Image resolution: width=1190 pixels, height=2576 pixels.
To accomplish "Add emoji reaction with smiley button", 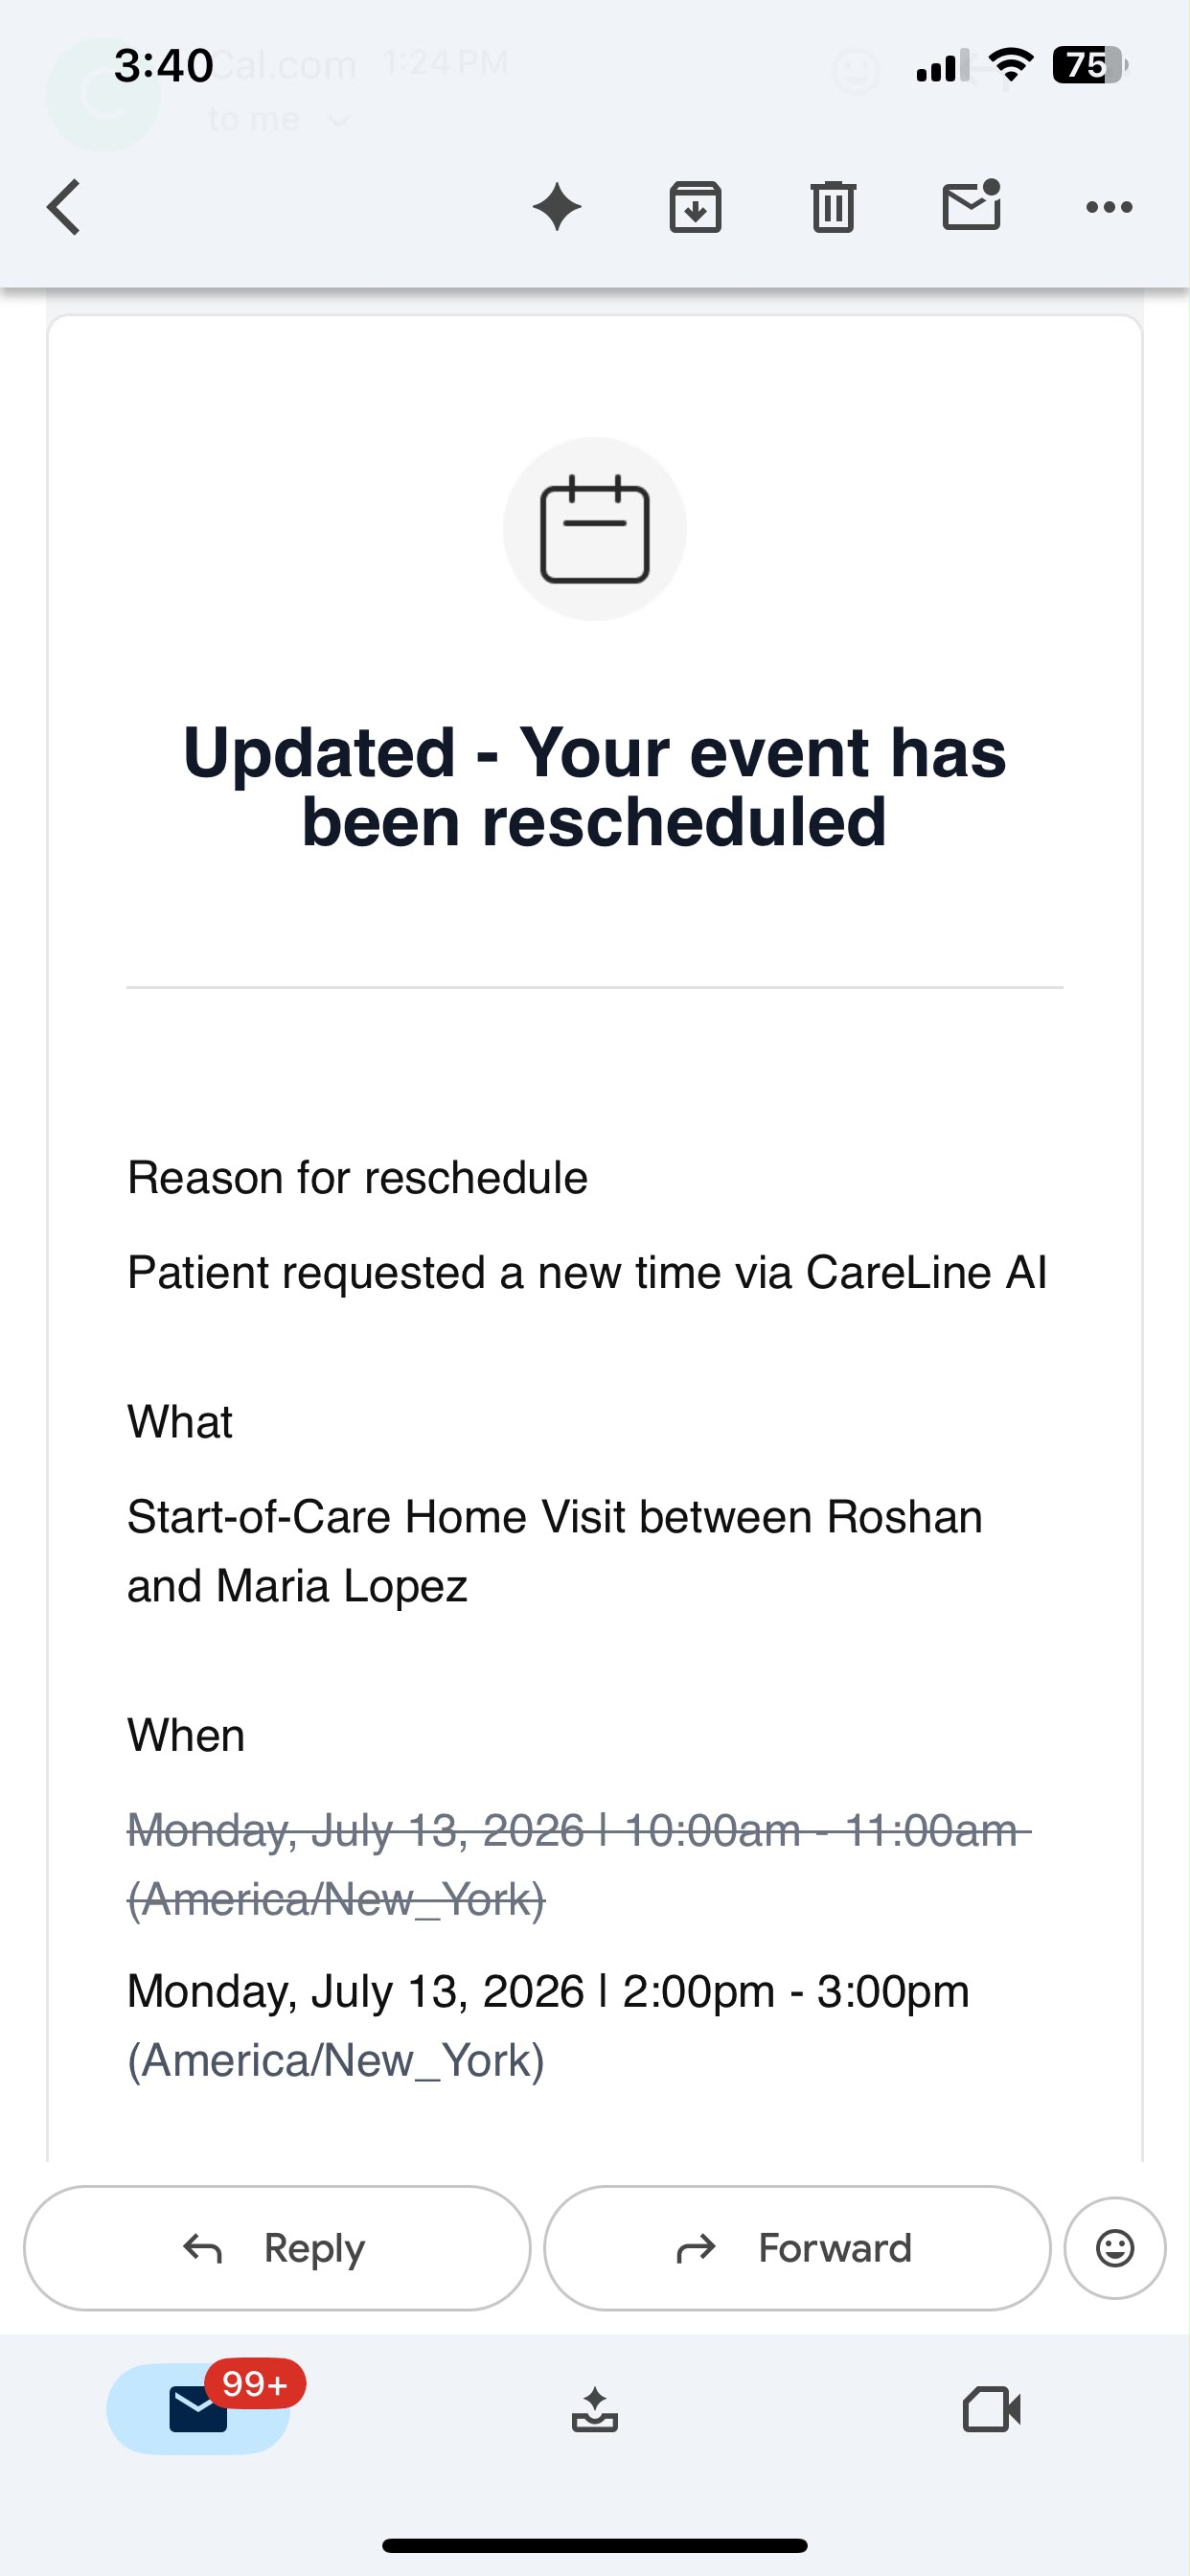I will click(x=1115, y=2248).
